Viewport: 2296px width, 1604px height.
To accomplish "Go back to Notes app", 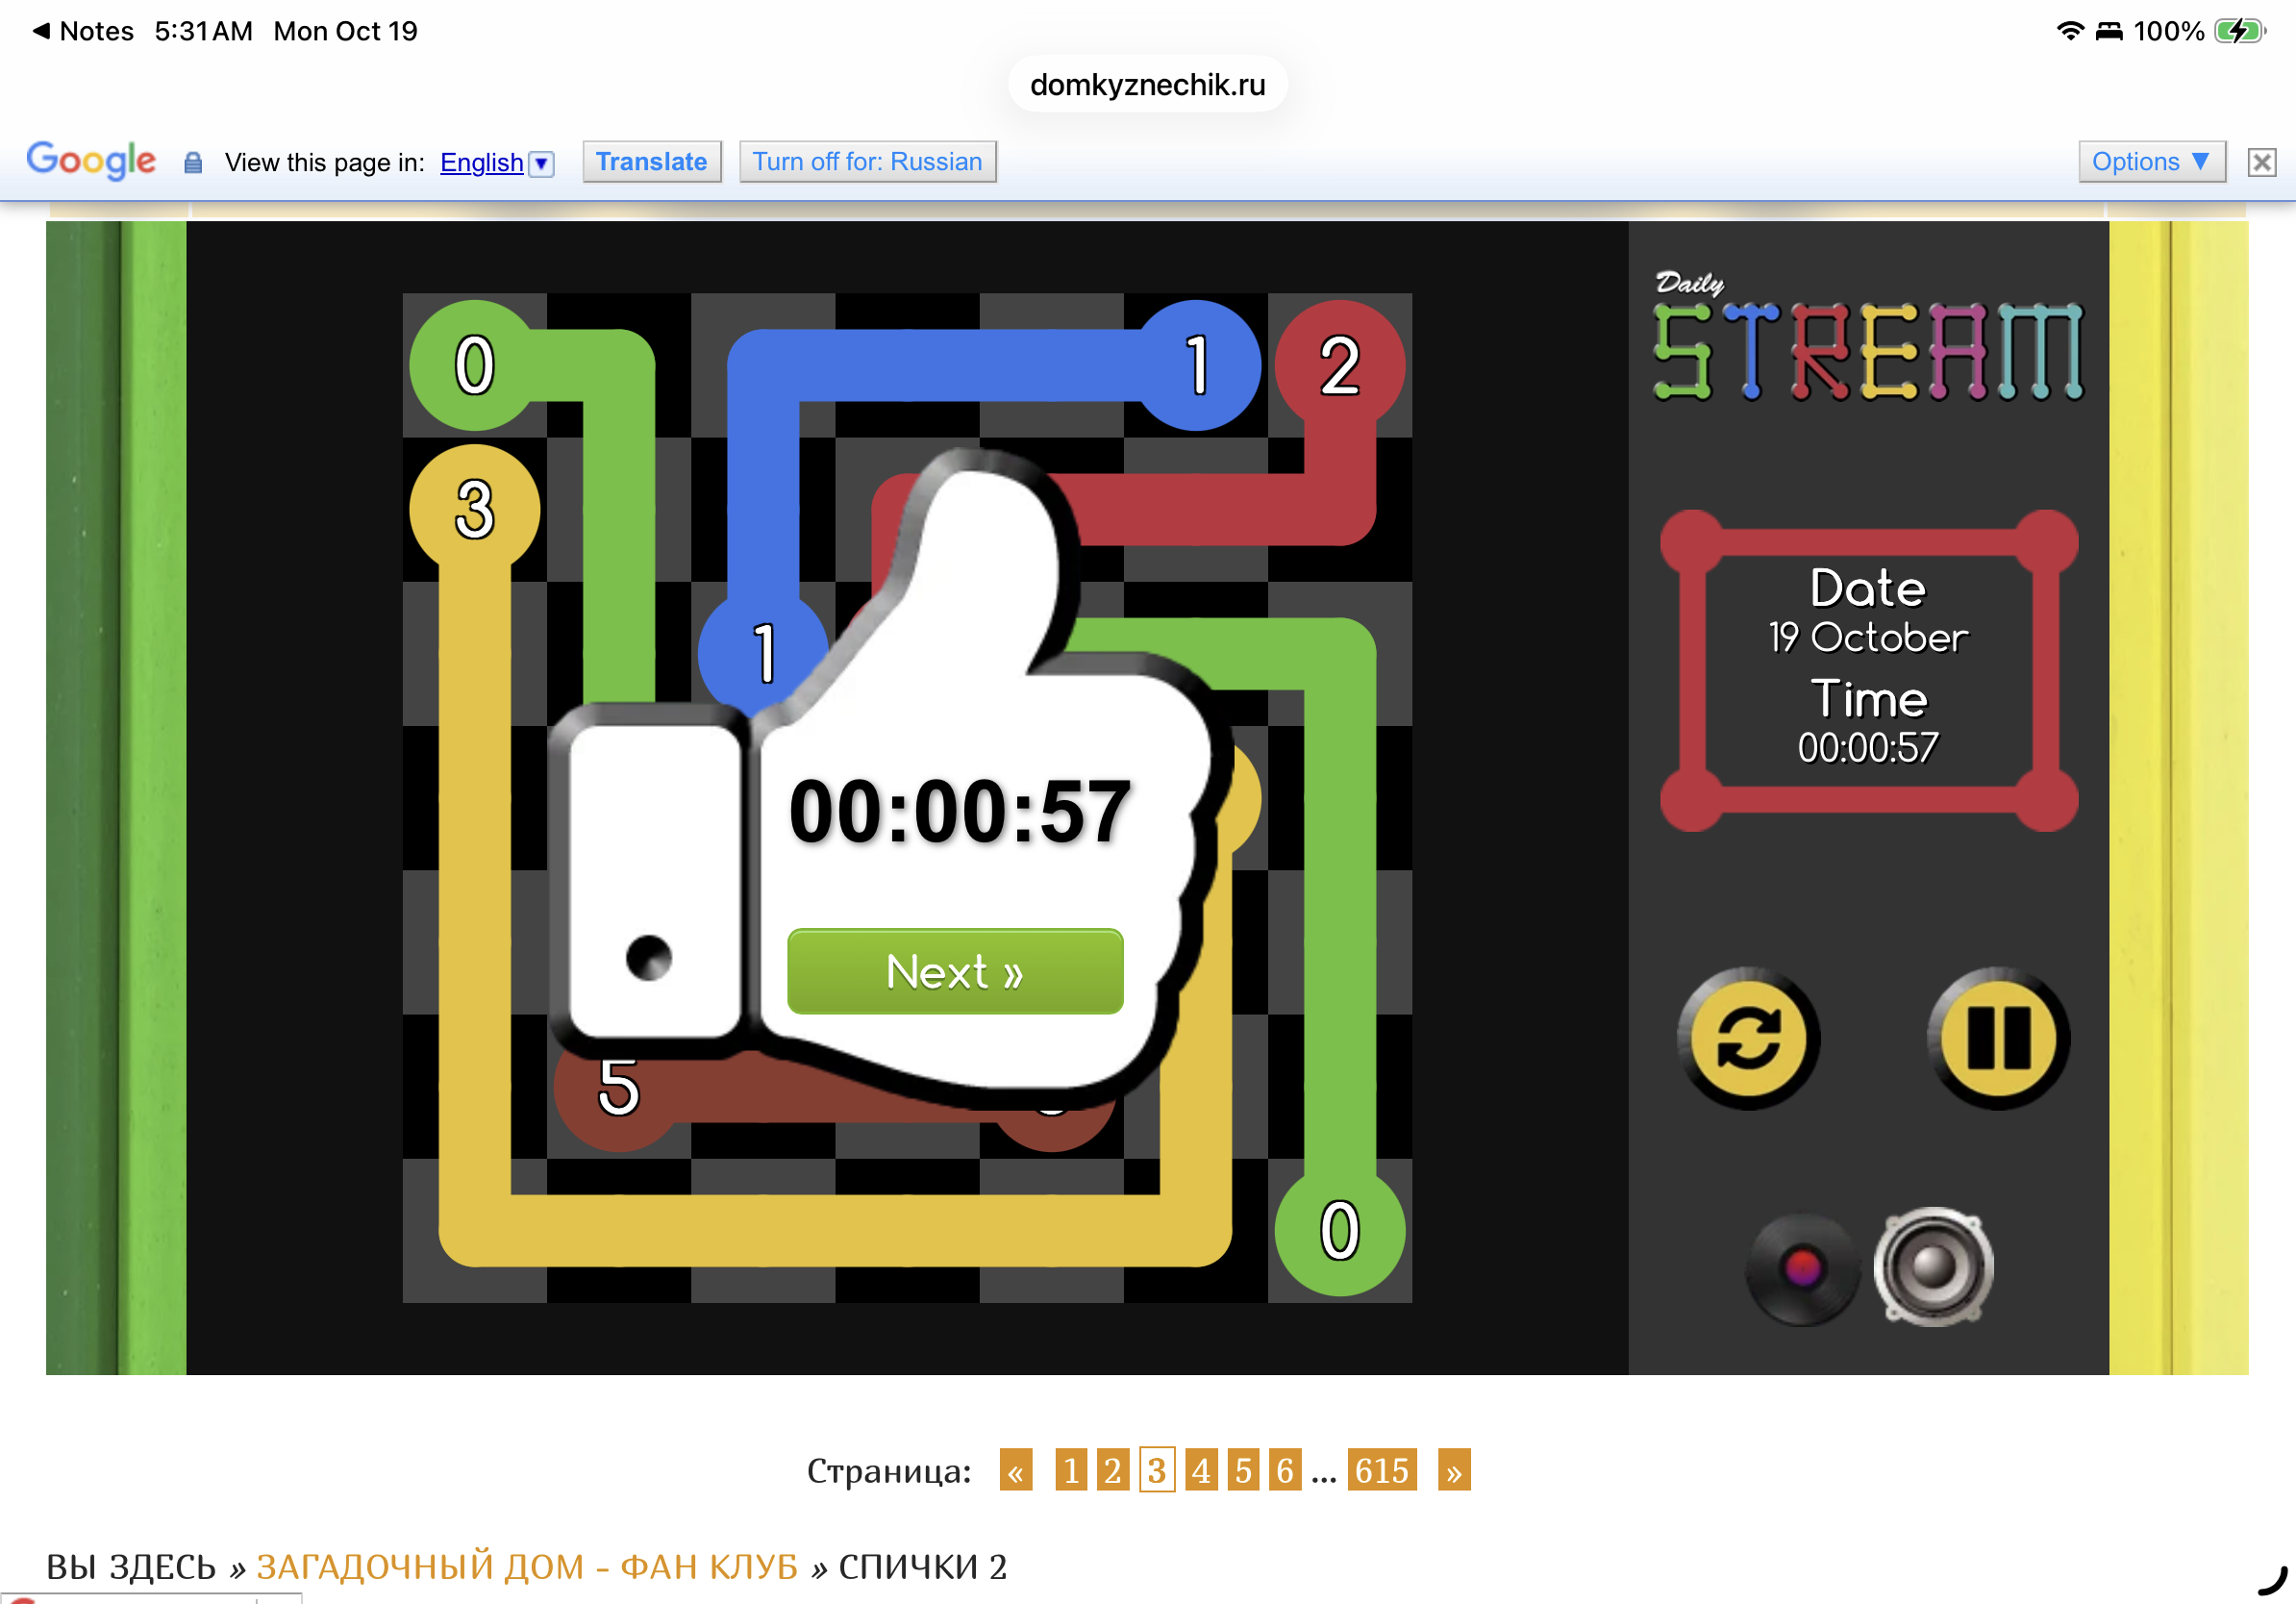I will coord(84,31).
